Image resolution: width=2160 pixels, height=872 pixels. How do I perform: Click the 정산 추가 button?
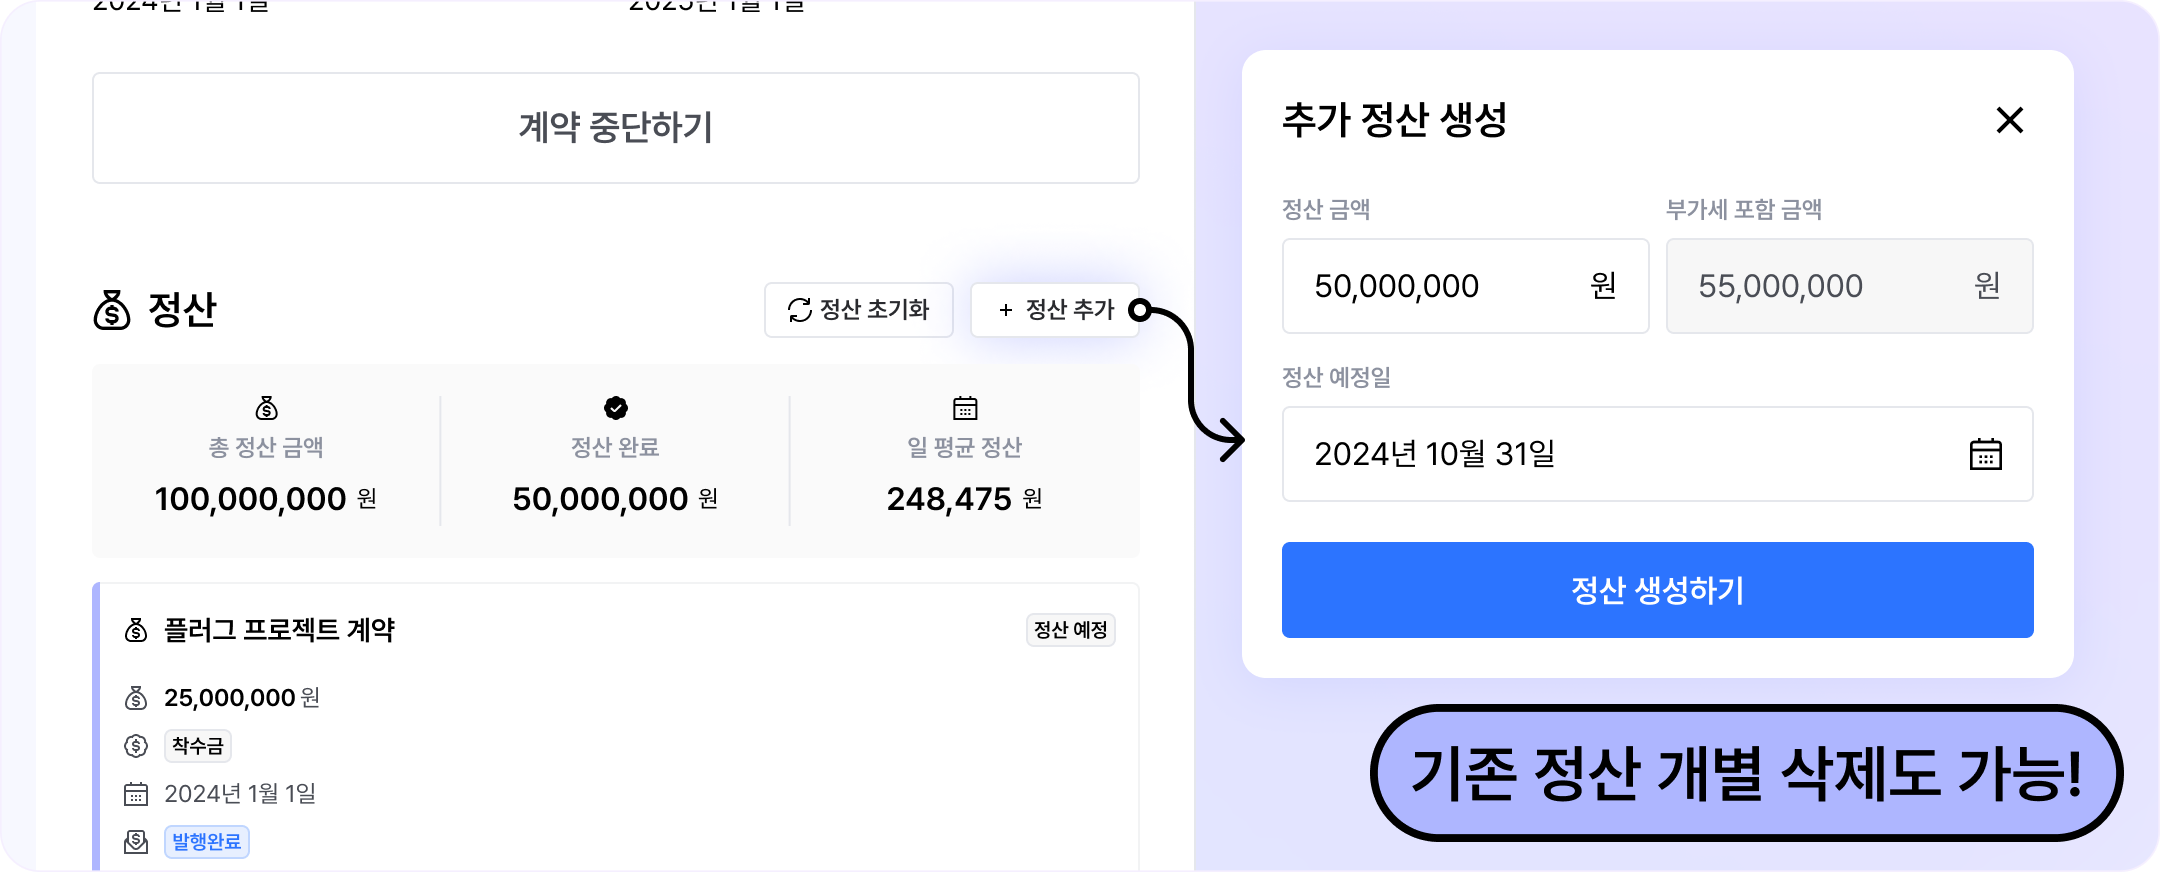coord(1055,310)
